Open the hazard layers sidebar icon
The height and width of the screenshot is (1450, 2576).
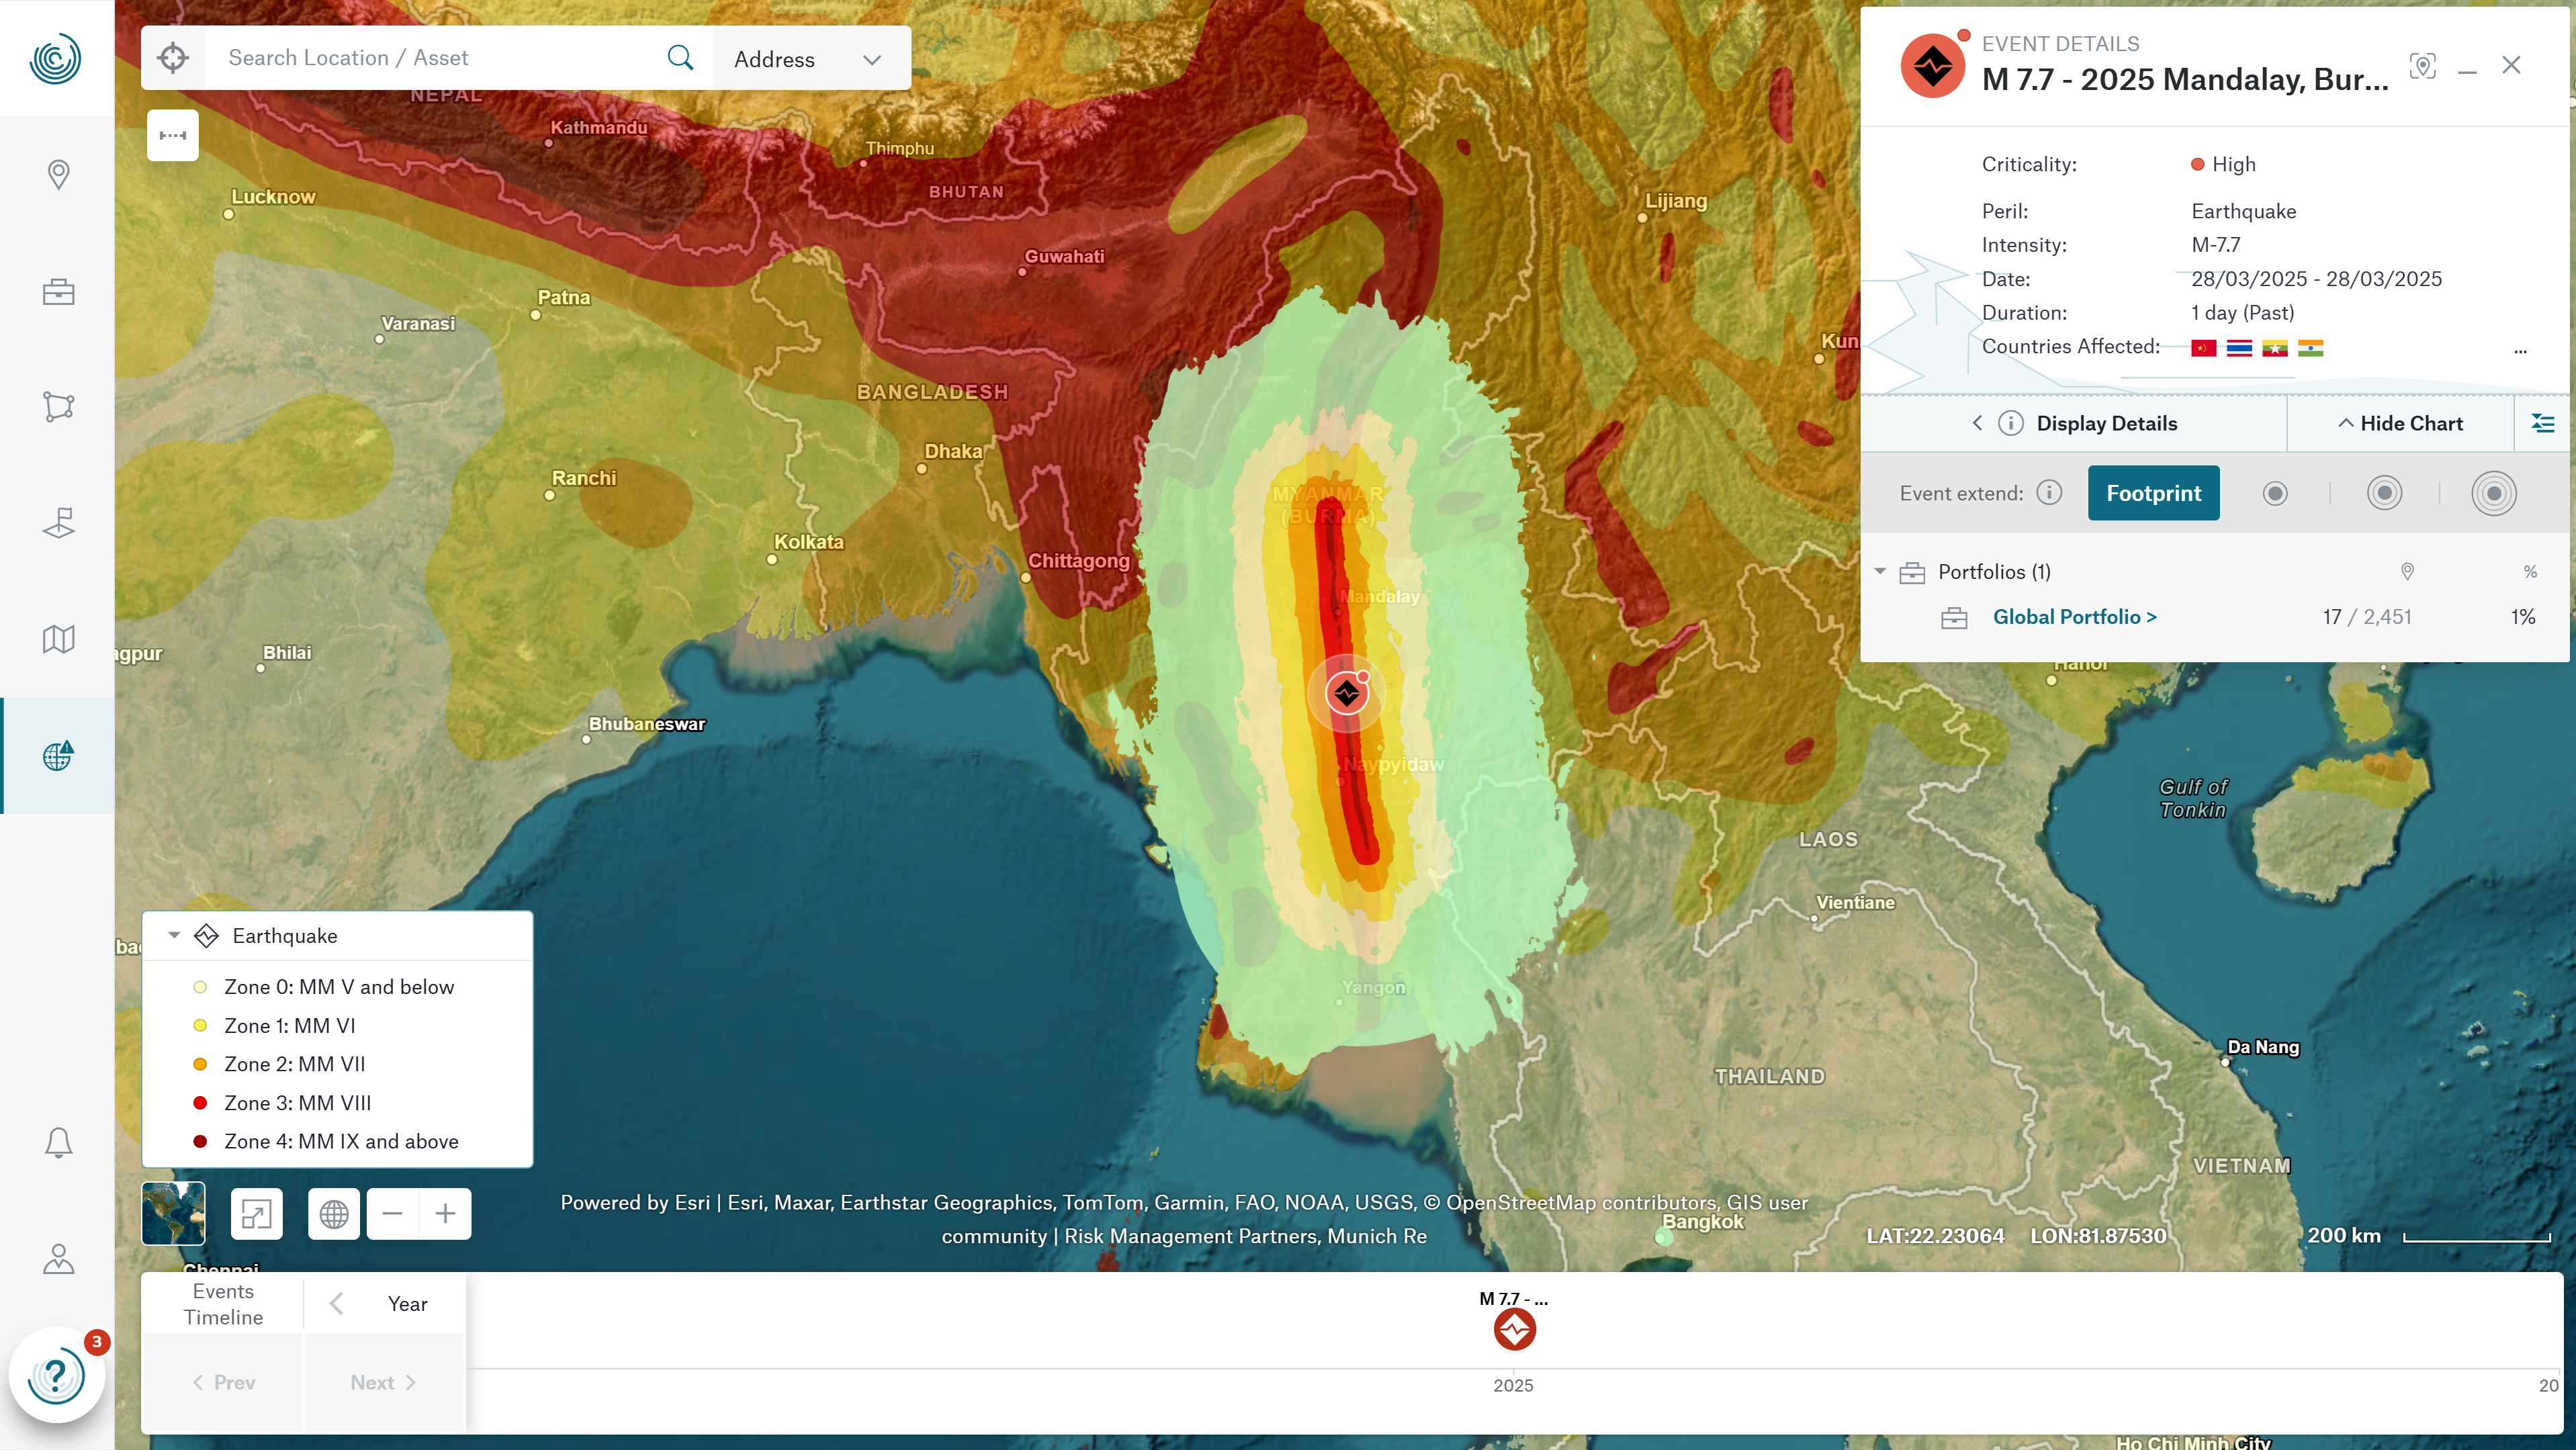[58, 523]
